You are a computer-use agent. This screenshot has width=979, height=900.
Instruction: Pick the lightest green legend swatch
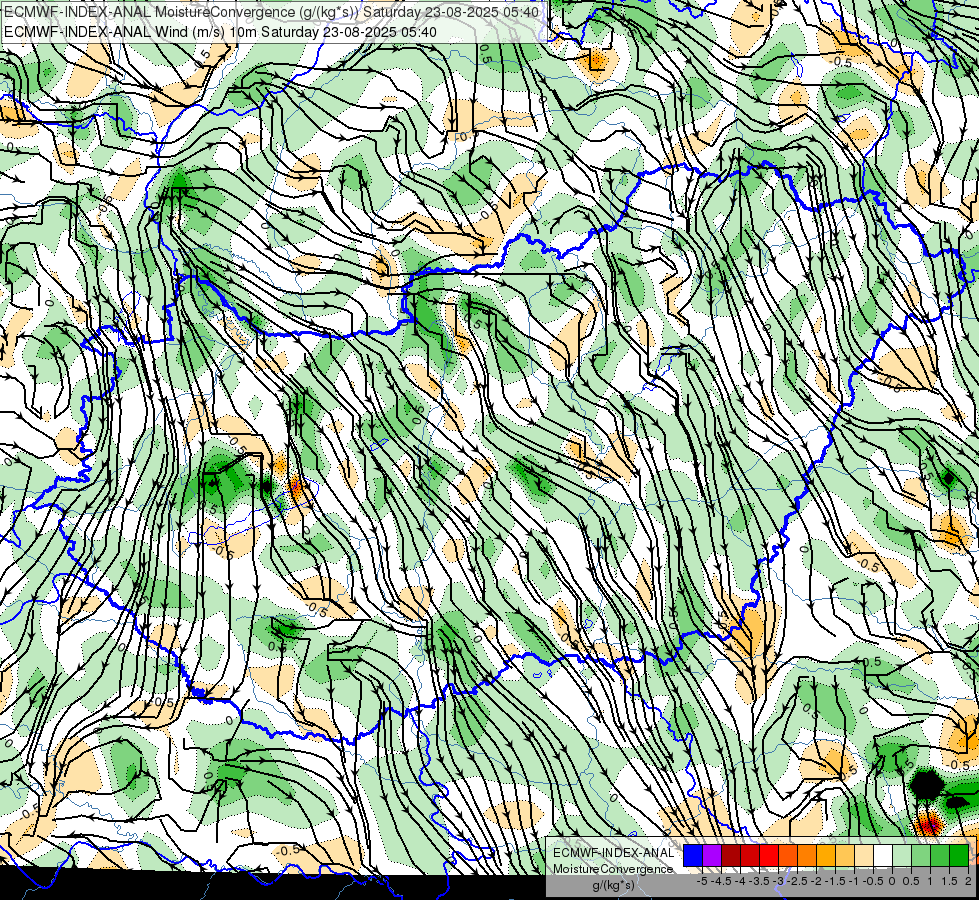pyautogui.click(x=902, y=855)
